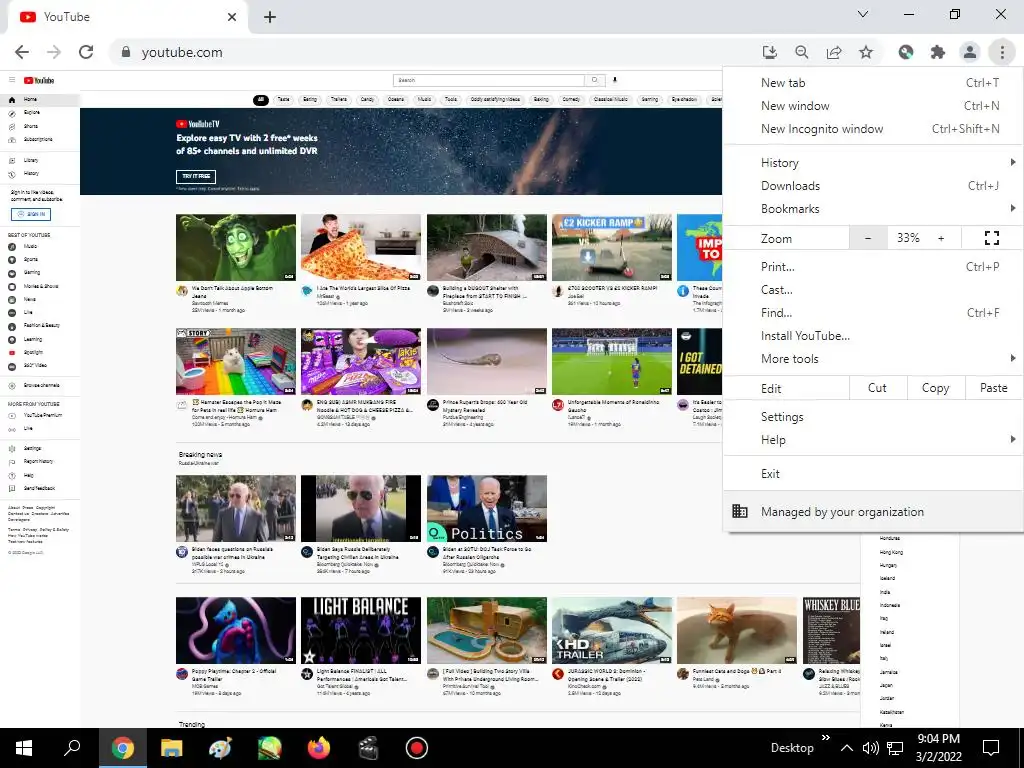This screenshot has height=768, width=1024.
Task: Click the YouTube search magnifier button
Action: tap(594, 80)
